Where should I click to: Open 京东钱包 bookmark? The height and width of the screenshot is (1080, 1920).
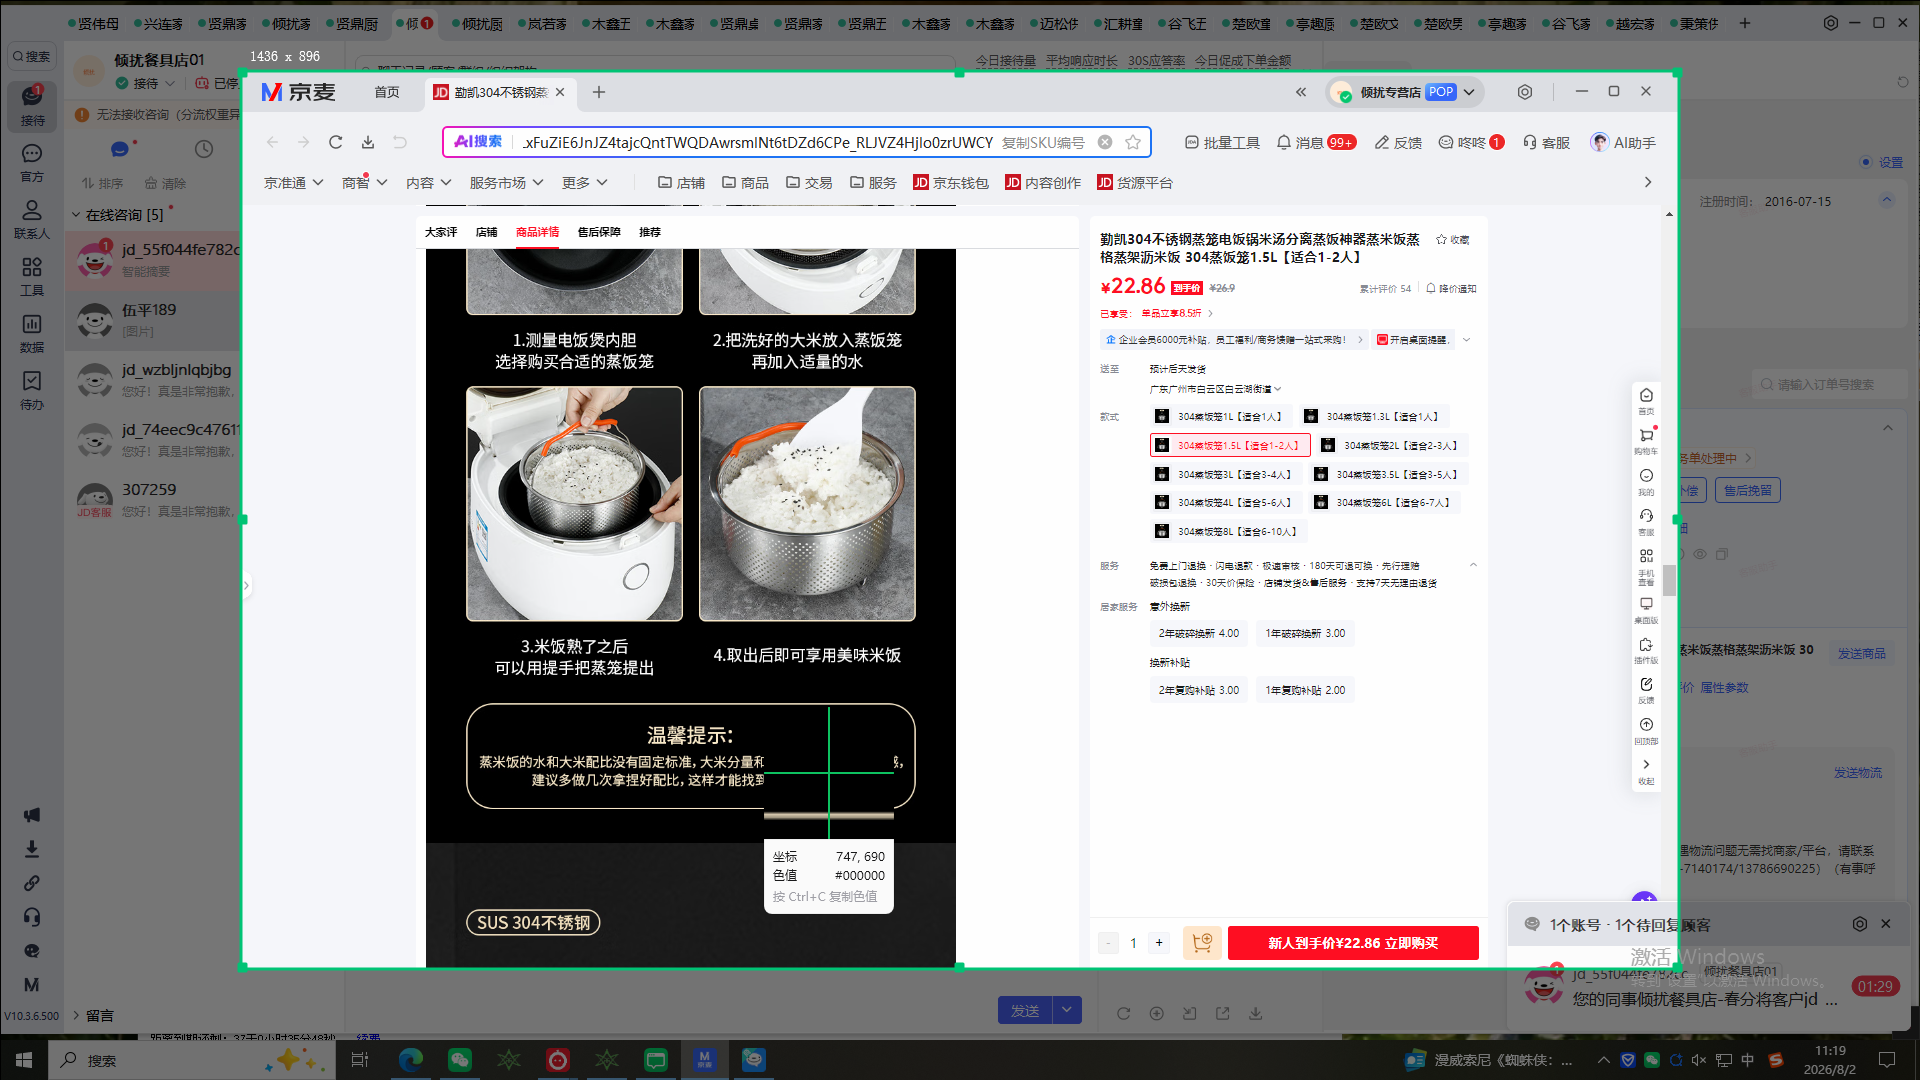pyautogui.click(x=951, y=183)
